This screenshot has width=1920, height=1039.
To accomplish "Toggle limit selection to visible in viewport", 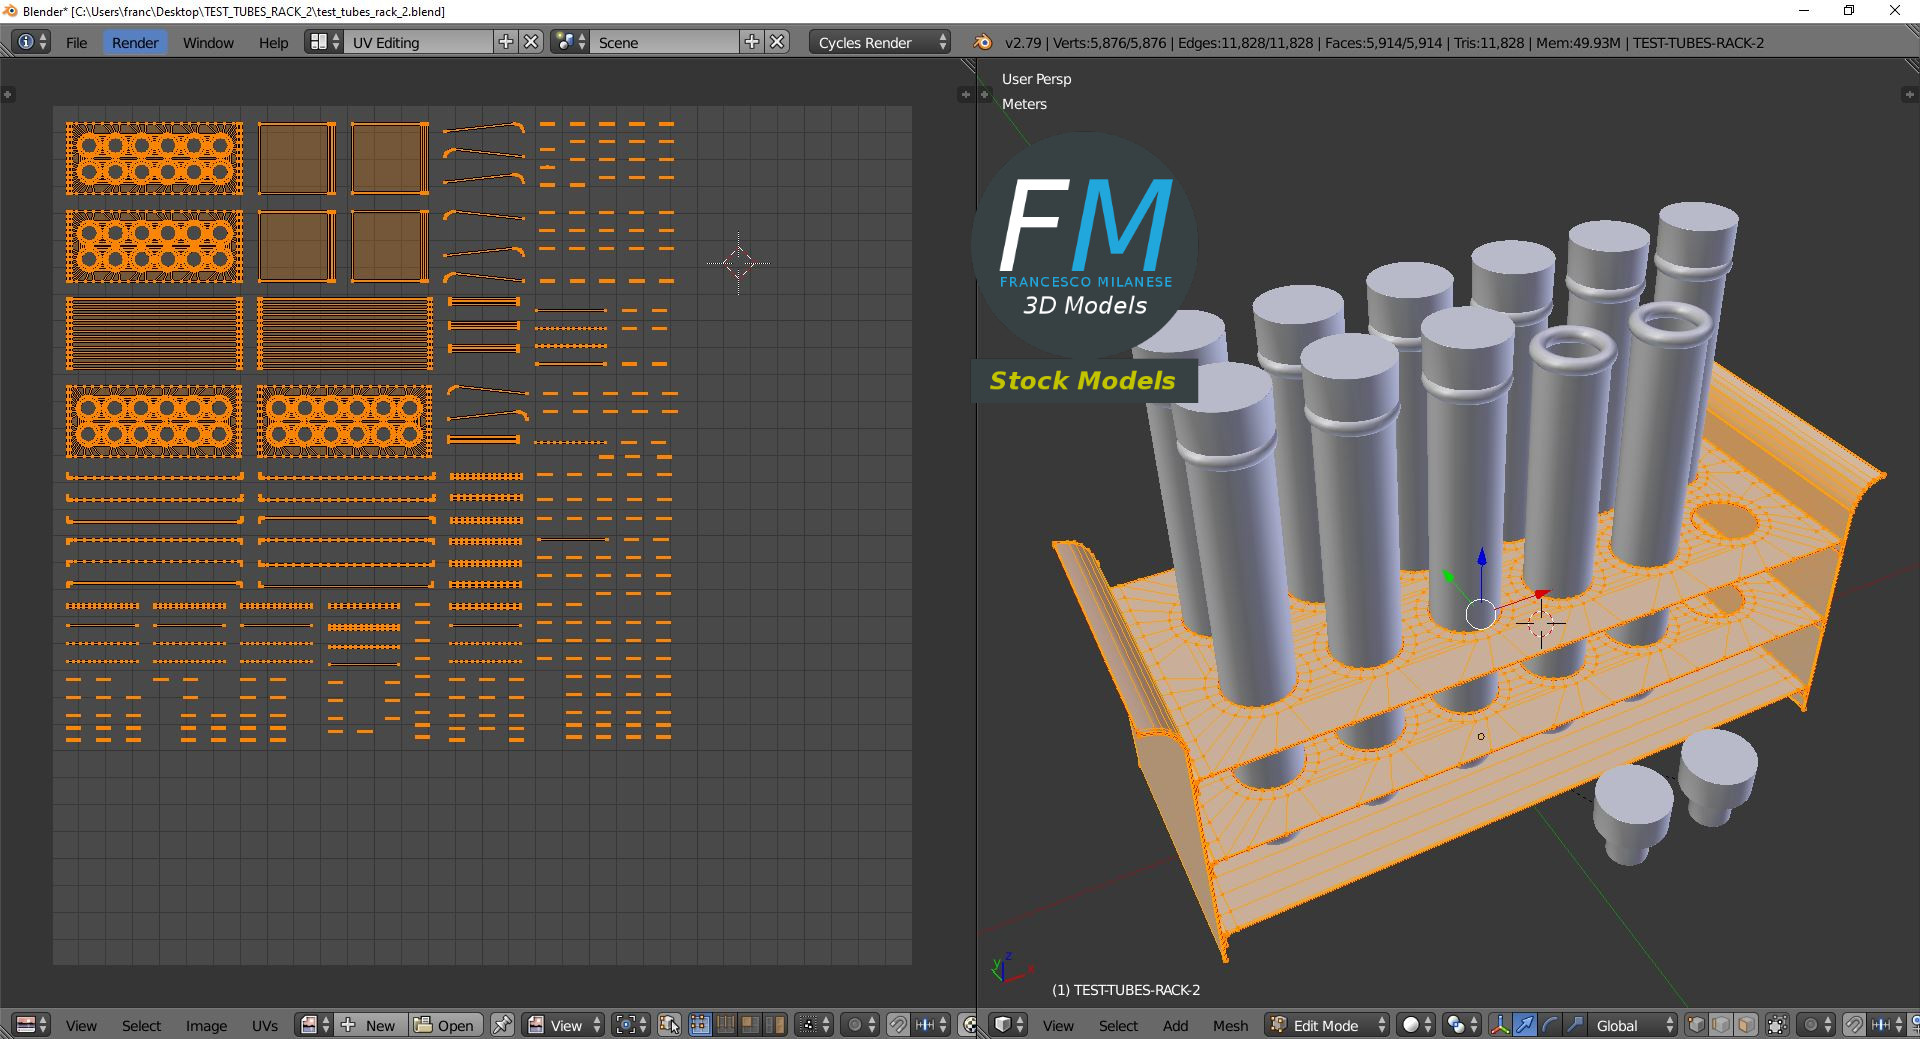I will coord(1777,1025).
